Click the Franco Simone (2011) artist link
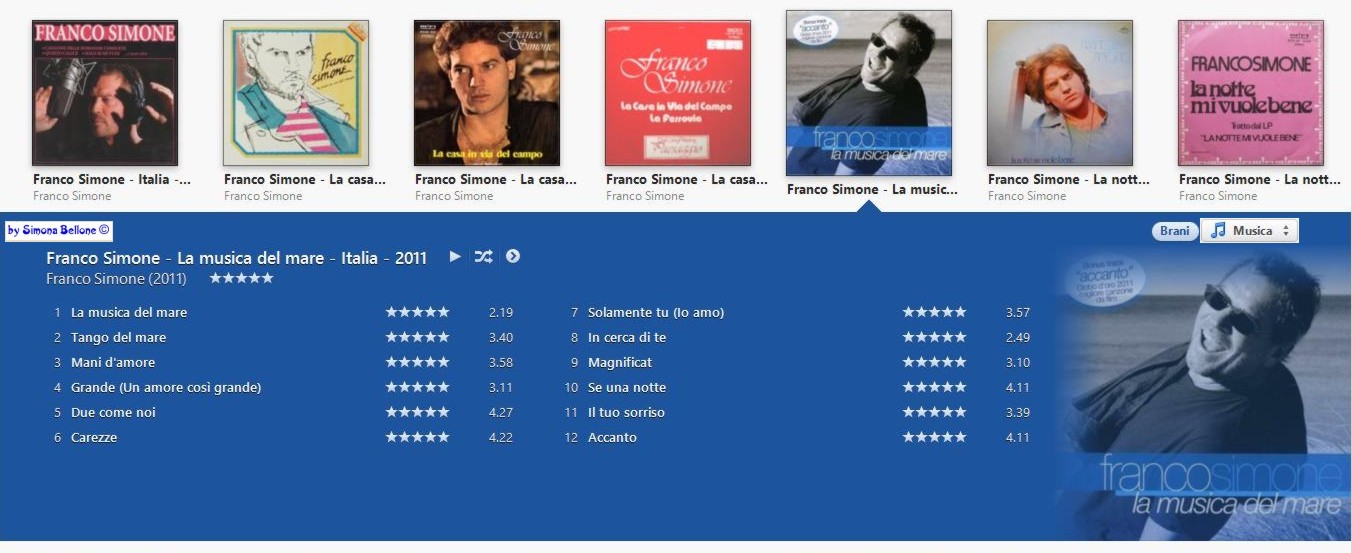This screenshot has height=553, width=1352. pos(116,279)
